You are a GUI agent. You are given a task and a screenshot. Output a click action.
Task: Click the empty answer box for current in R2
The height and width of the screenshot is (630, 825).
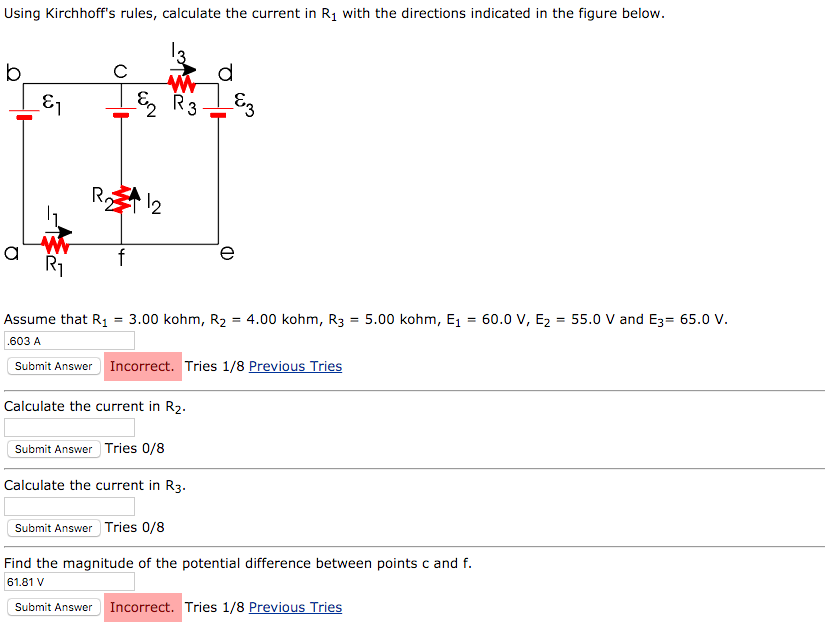click(x=68, y=427)
